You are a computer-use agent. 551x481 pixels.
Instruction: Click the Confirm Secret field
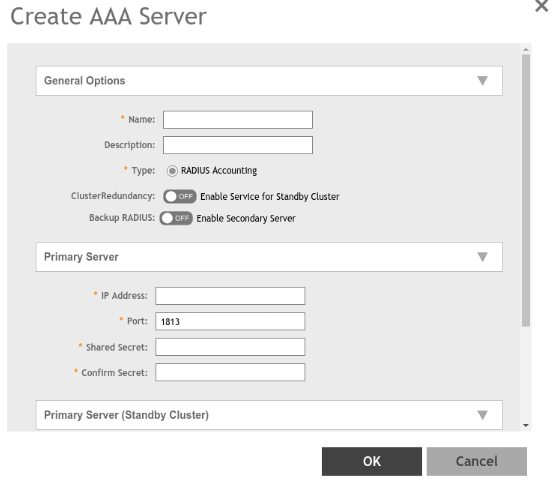click(230, 372)
